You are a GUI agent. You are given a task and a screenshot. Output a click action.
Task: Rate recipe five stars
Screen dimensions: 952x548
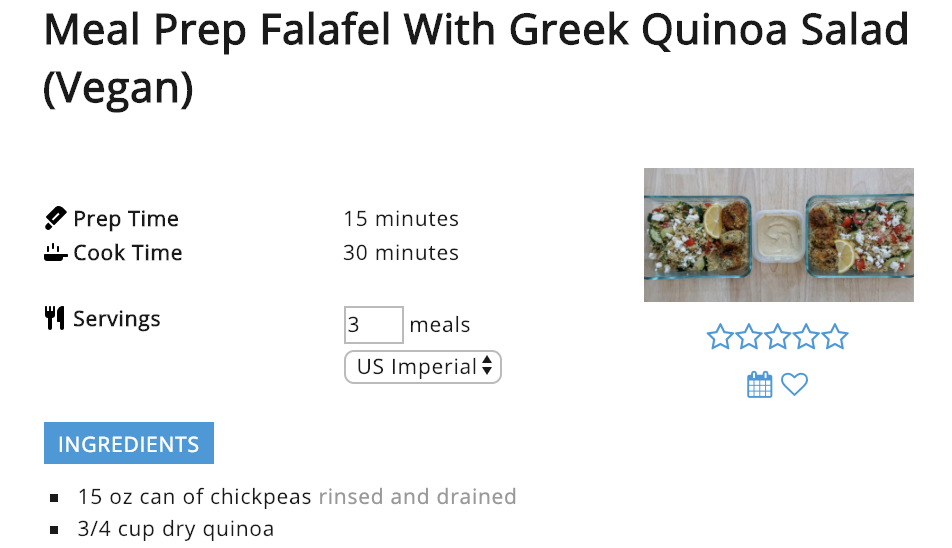tap(835, 337)
